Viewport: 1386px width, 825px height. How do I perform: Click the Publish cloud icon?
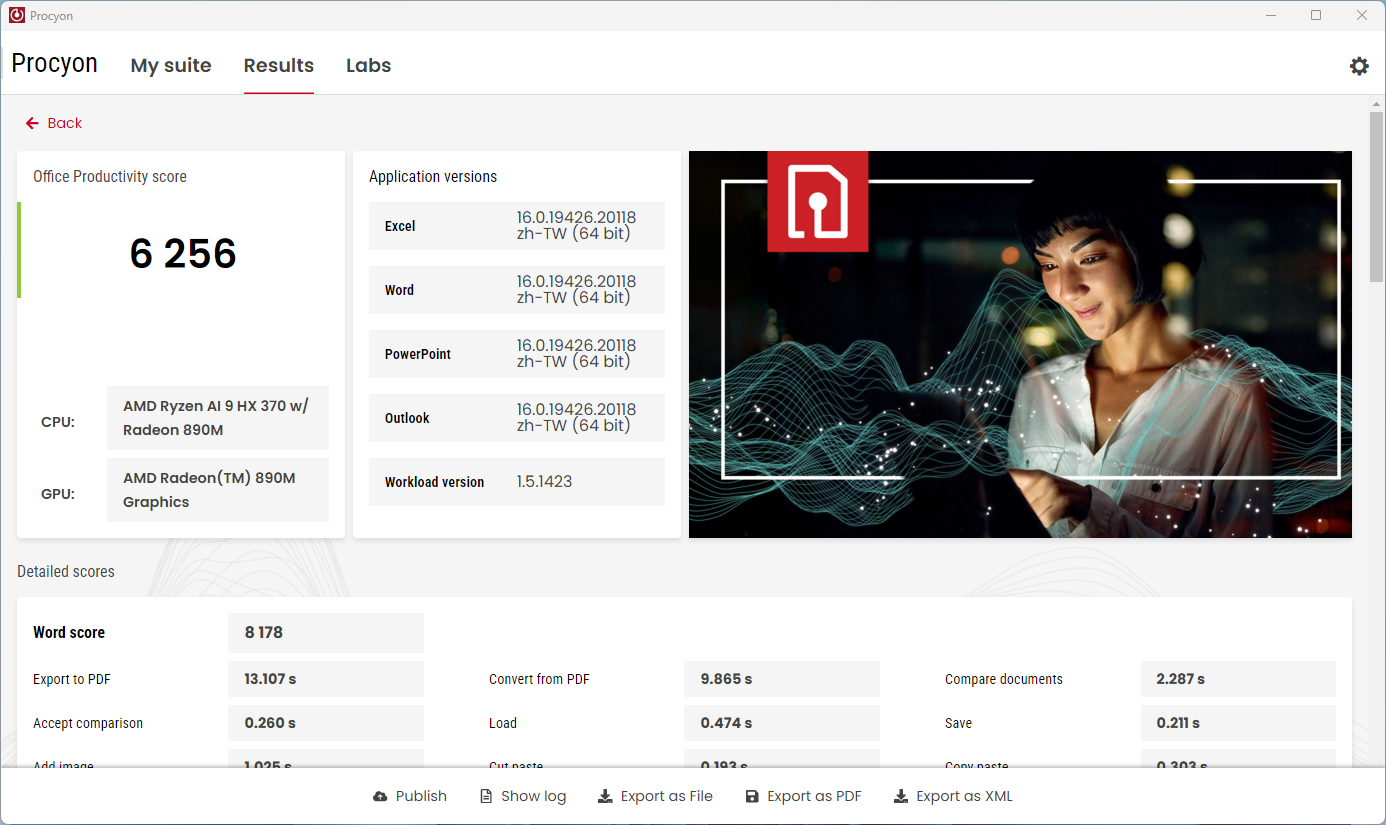pos(380,797)
